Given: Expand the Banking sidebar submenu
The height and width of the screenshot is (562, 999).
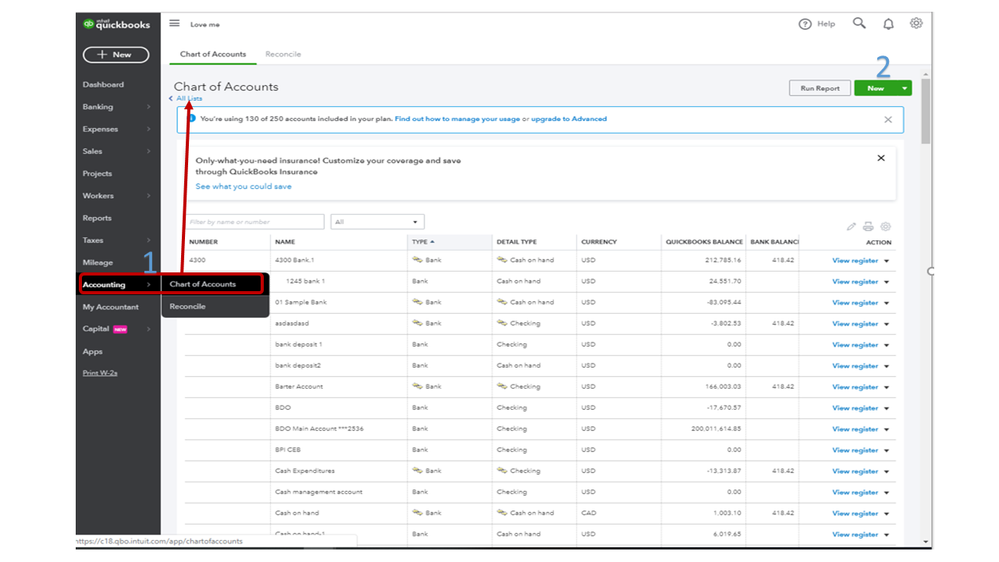Looking at the screenshot, I should [148, 106].
